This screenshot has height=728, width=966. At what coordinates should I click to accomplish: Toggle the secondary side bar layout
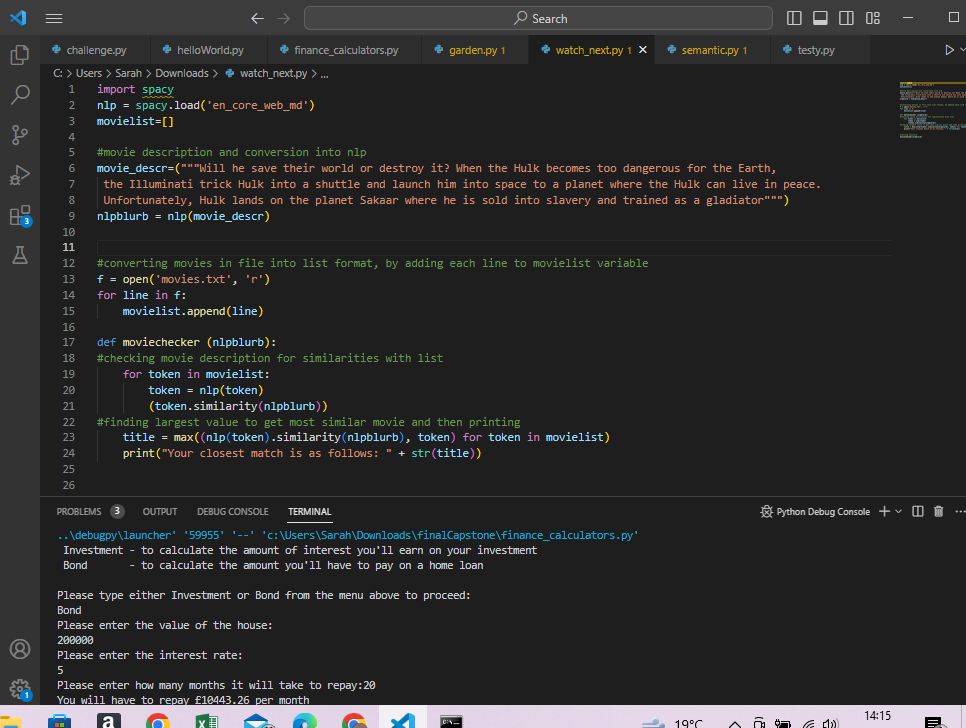[x=846, y=18]
